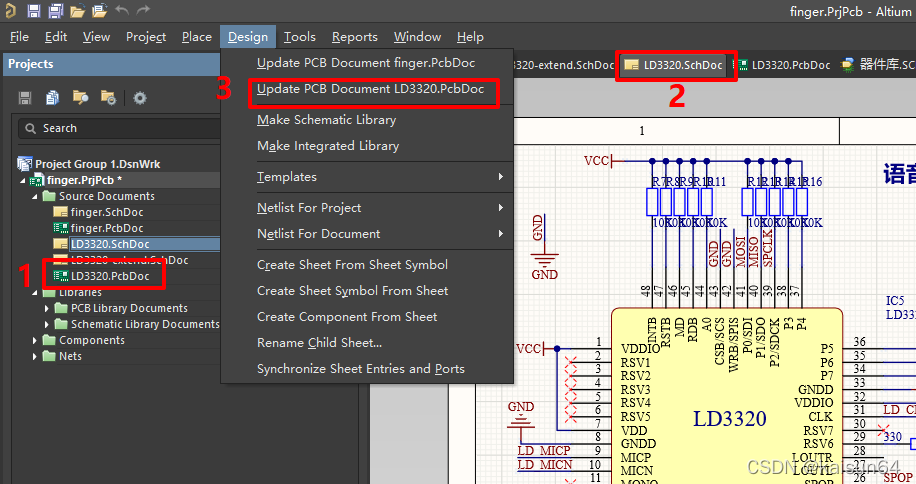
Task: Click the Open document folder icon
Action: tap(77, 11)
